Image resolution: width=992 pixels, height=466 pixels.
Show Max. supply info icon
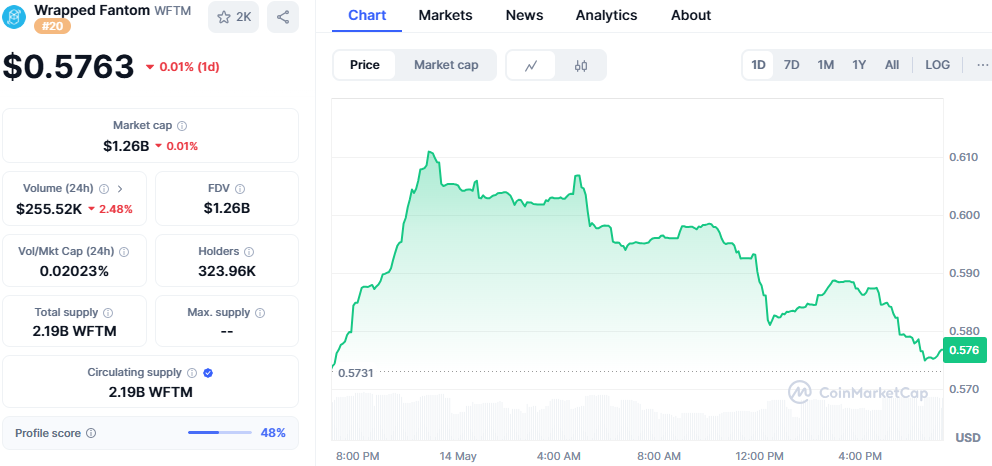coord(260,312)
